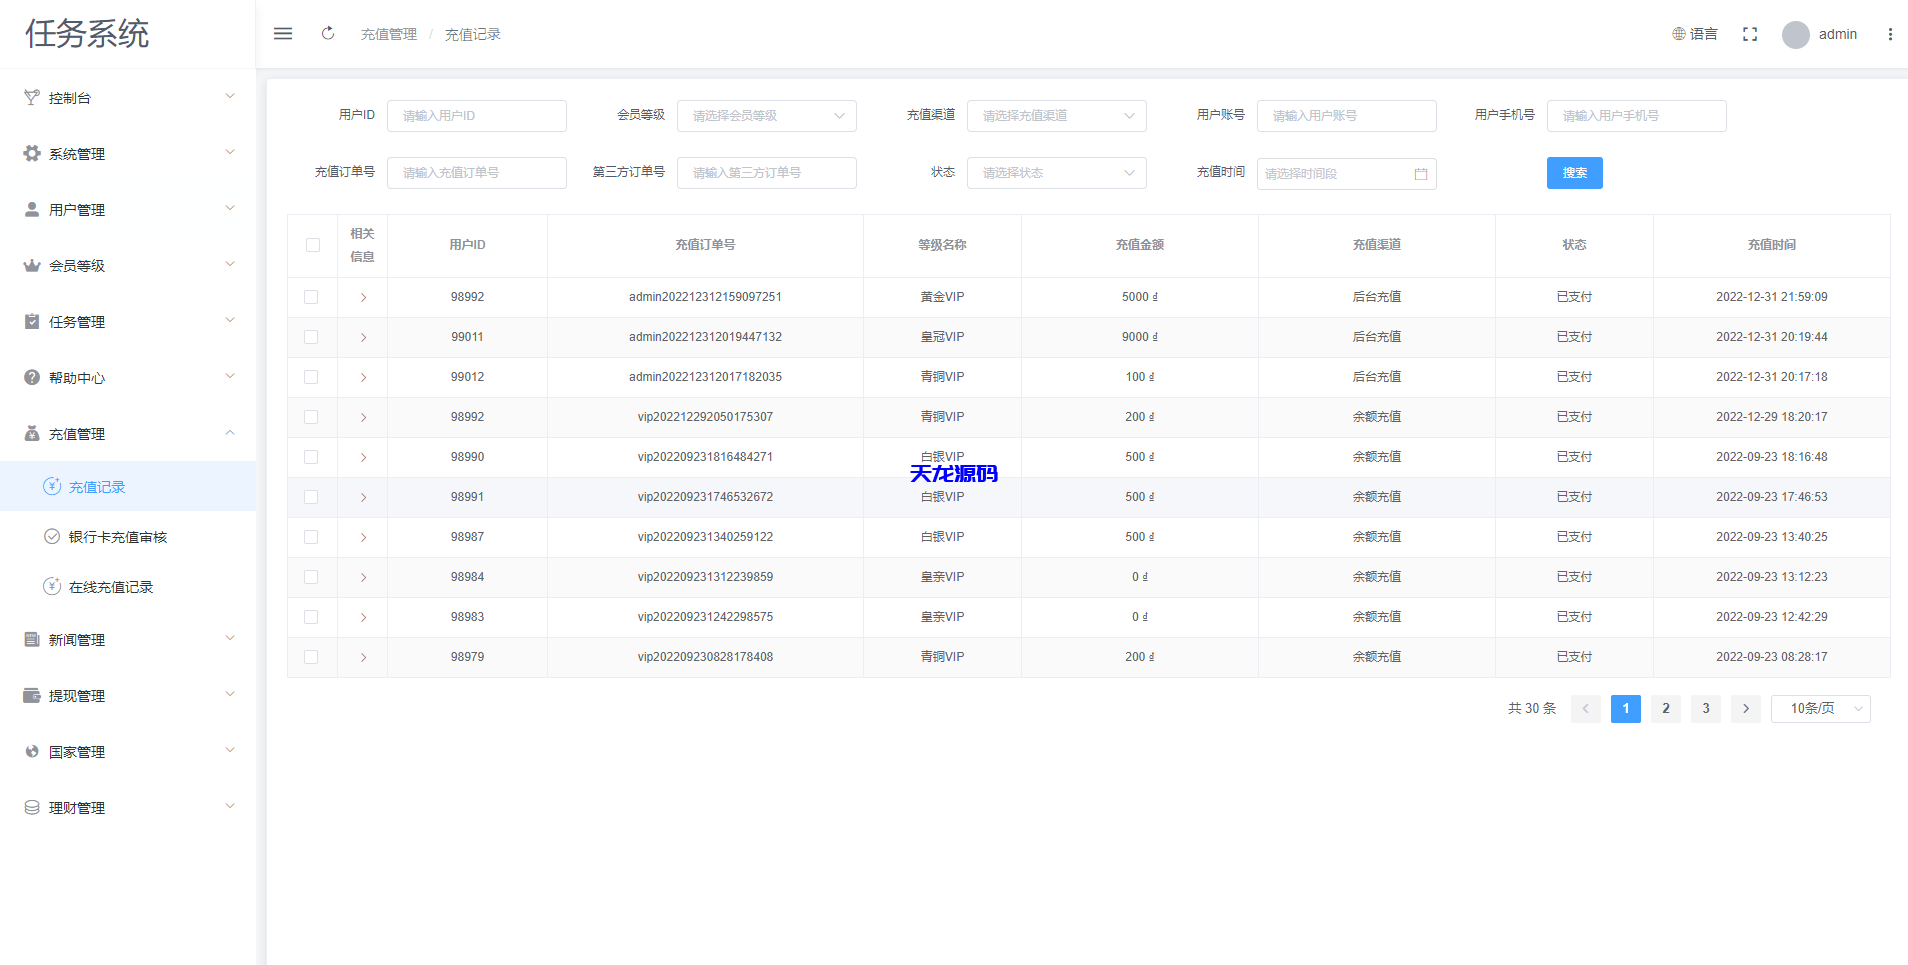
Task: Open the 新闻管理 menu
Action: 128,639
